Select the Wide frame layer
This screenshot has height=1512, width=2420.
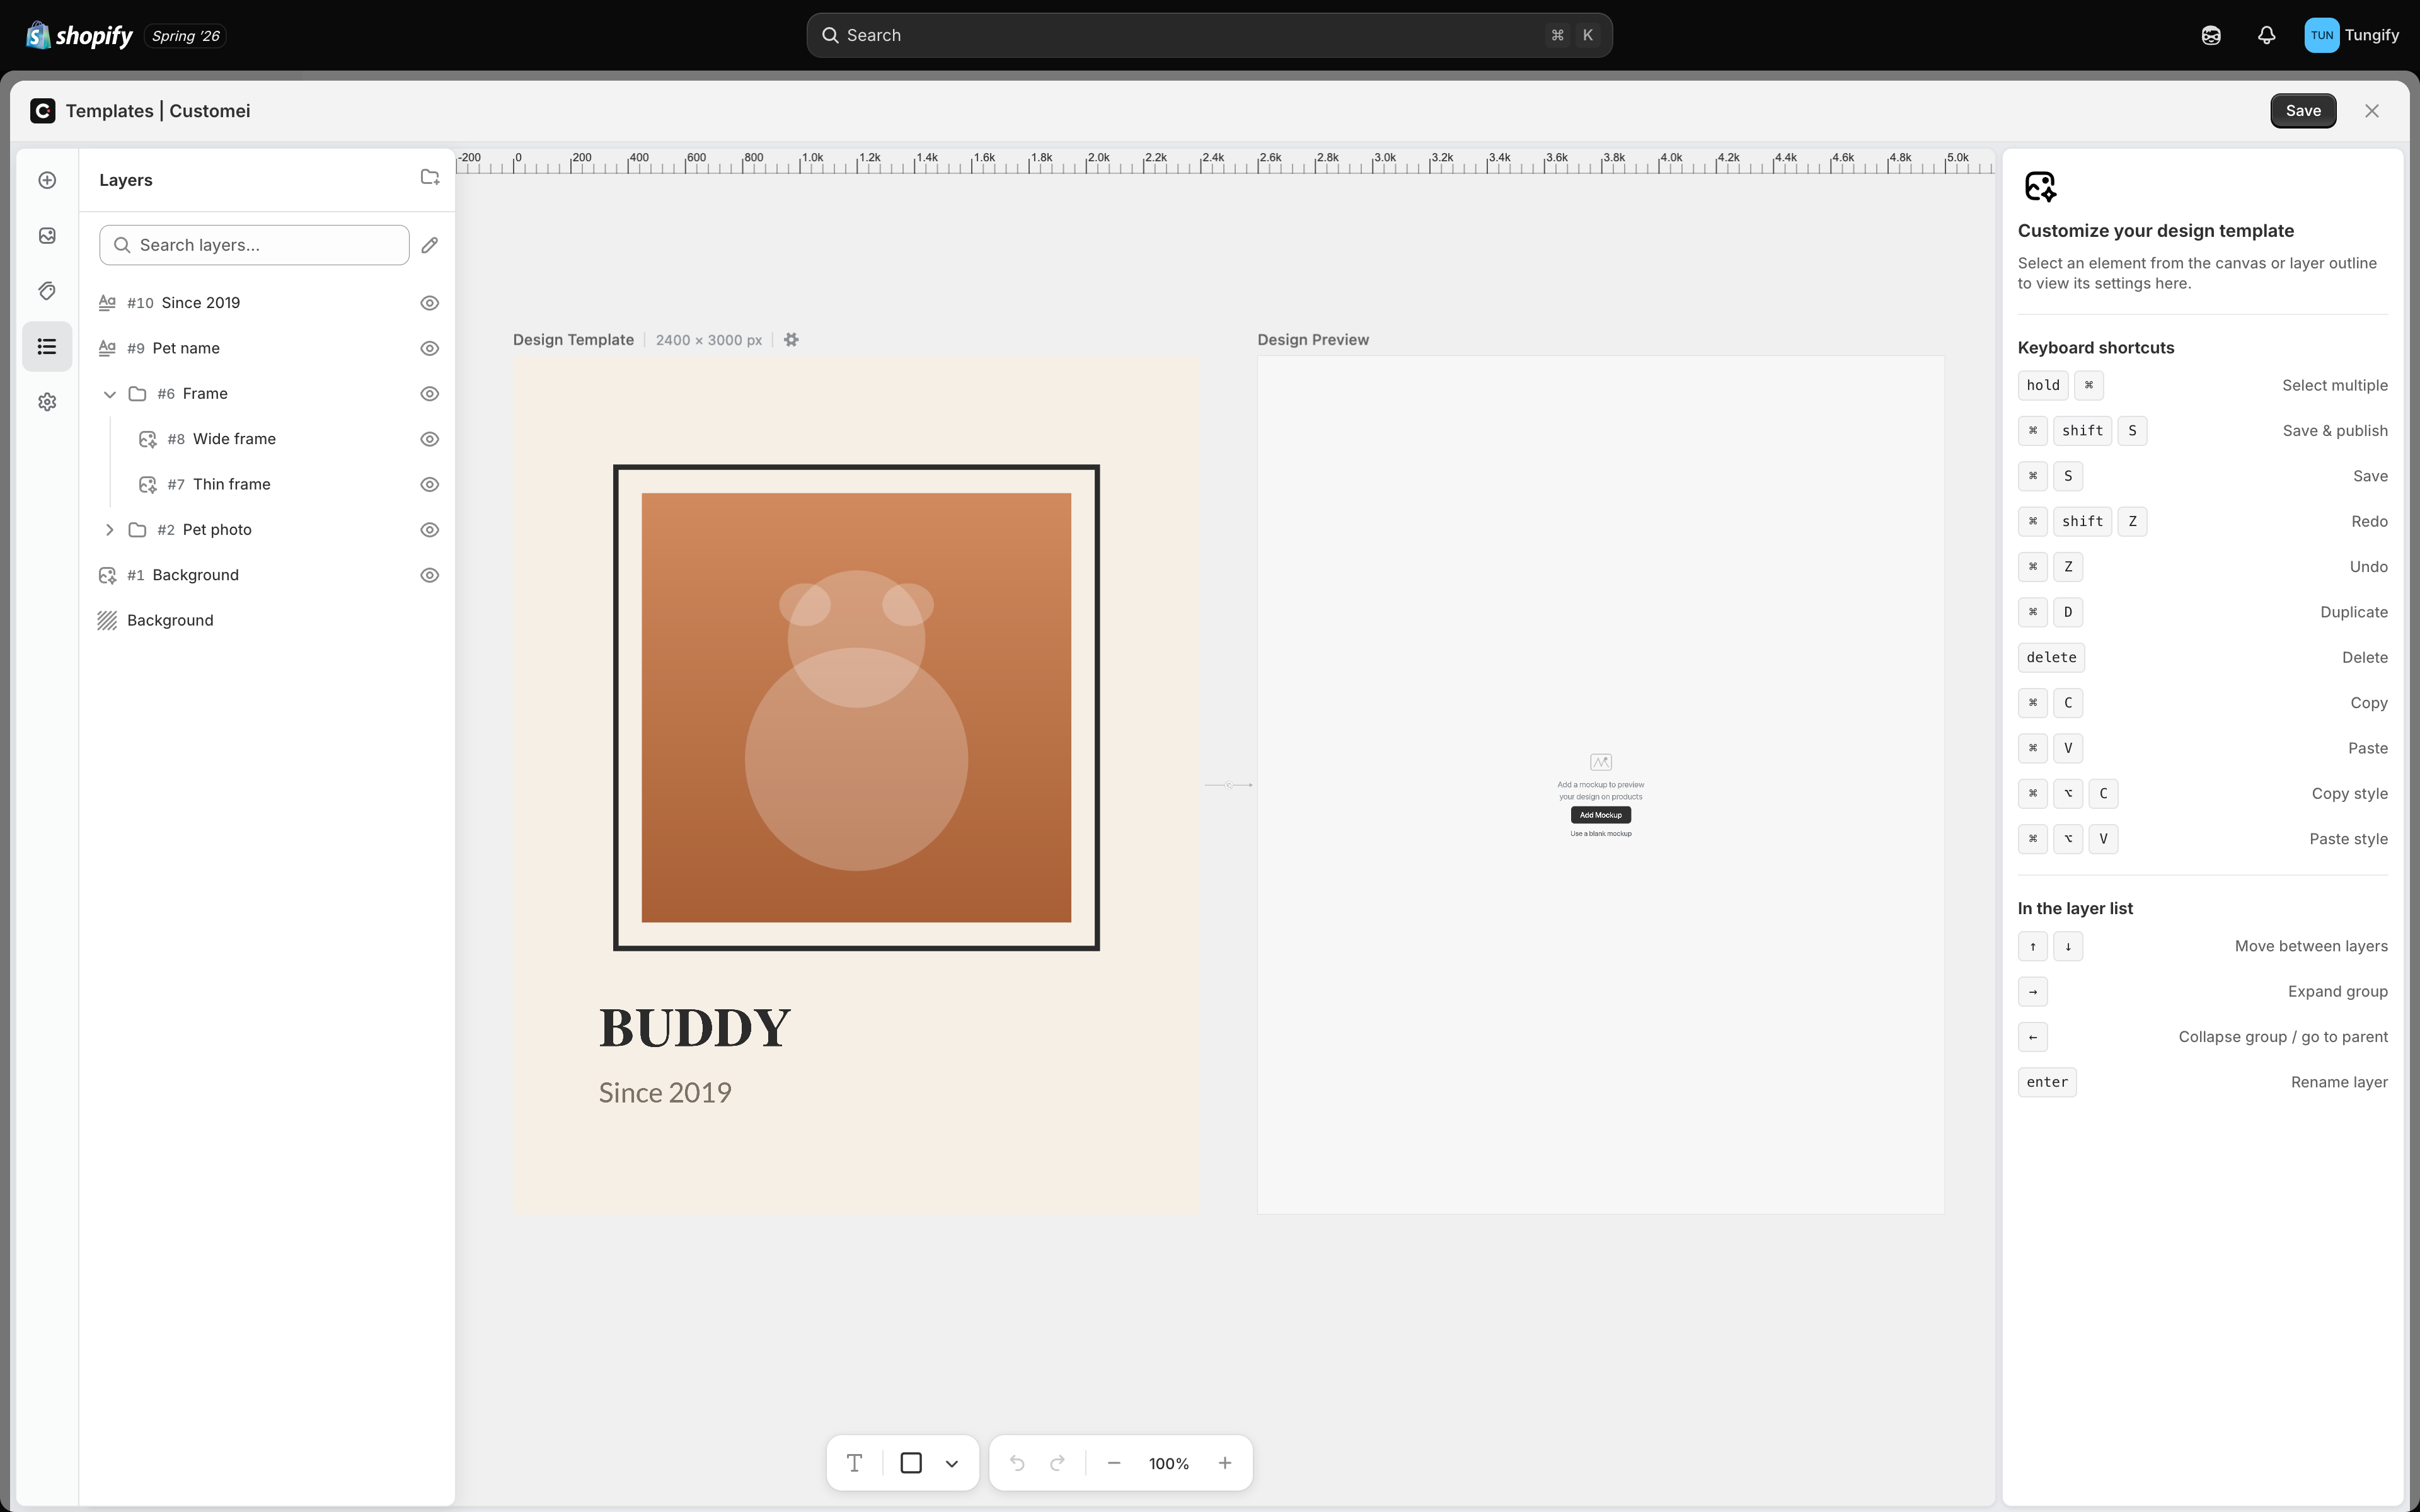coord(268,439)
